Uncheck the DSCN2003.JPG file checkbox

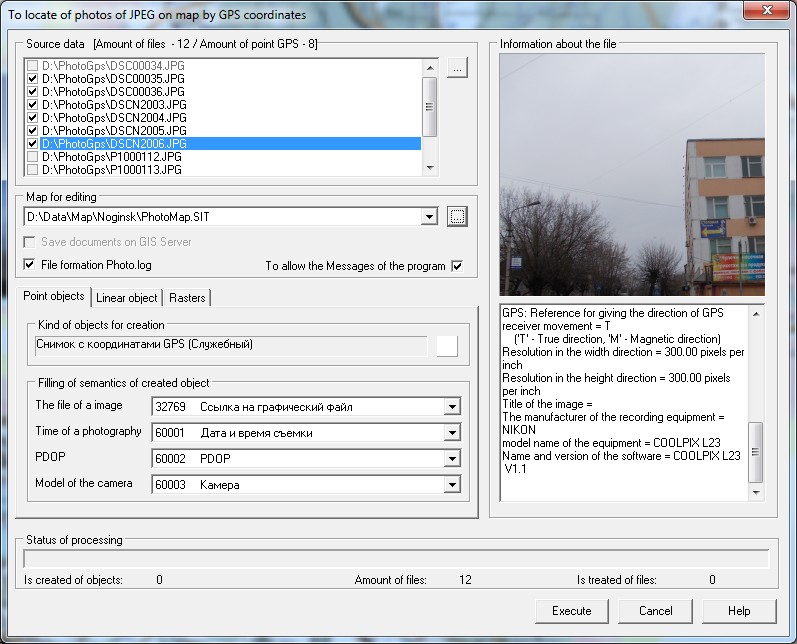click(x=32, y=105)
